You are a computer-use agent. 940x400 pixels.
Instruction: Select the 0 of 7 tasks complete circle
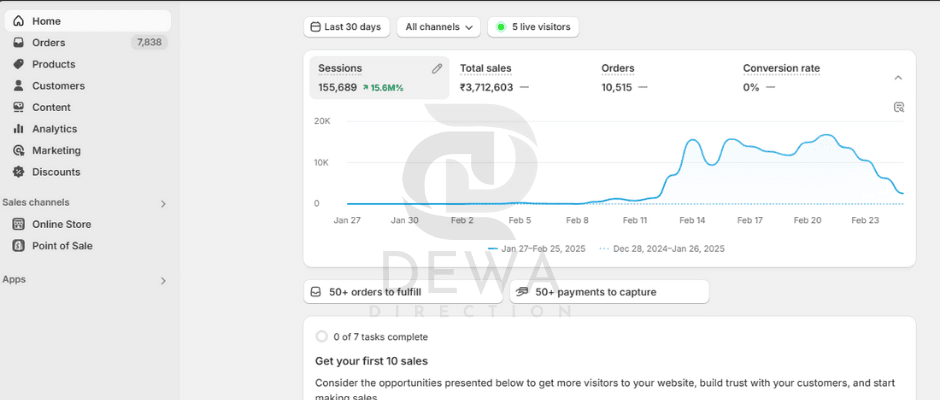321,337
